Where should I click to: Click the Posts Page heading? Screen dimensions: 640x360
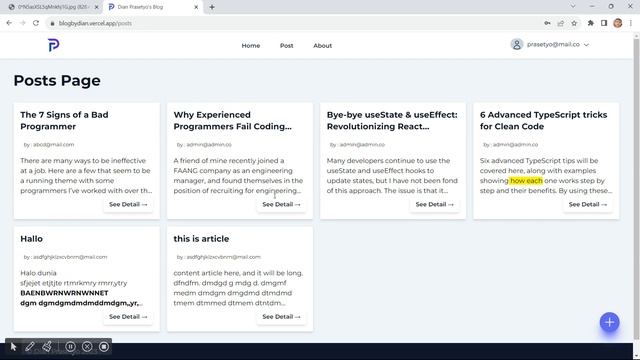point(57,80)
